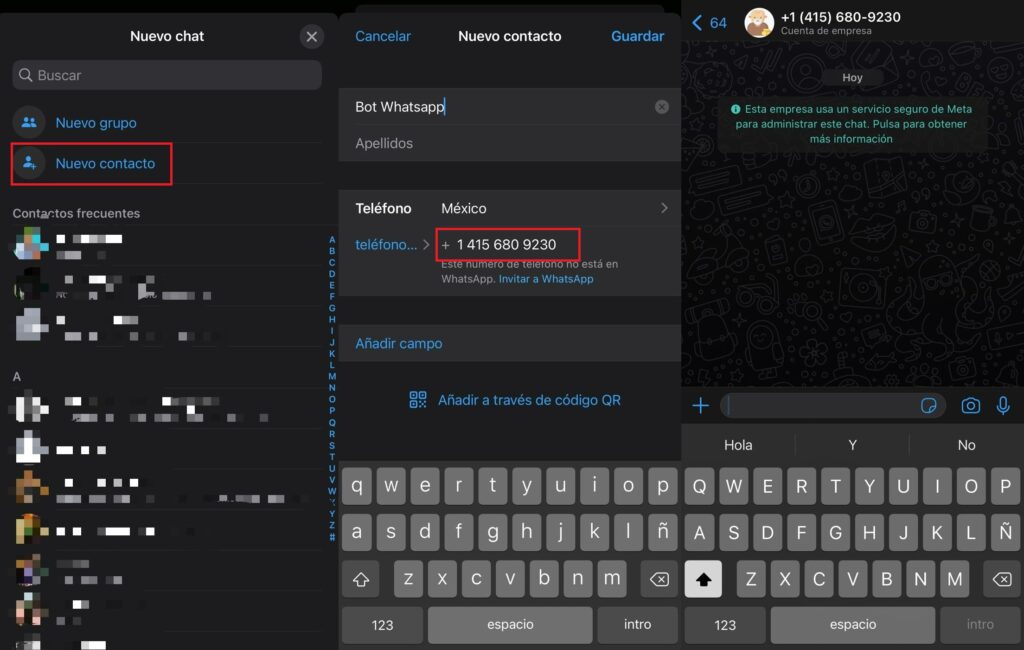Viewport: 1024px width, 650px height.
Task: Click the Nuevo grupo people icon
Action: (29, 122)
